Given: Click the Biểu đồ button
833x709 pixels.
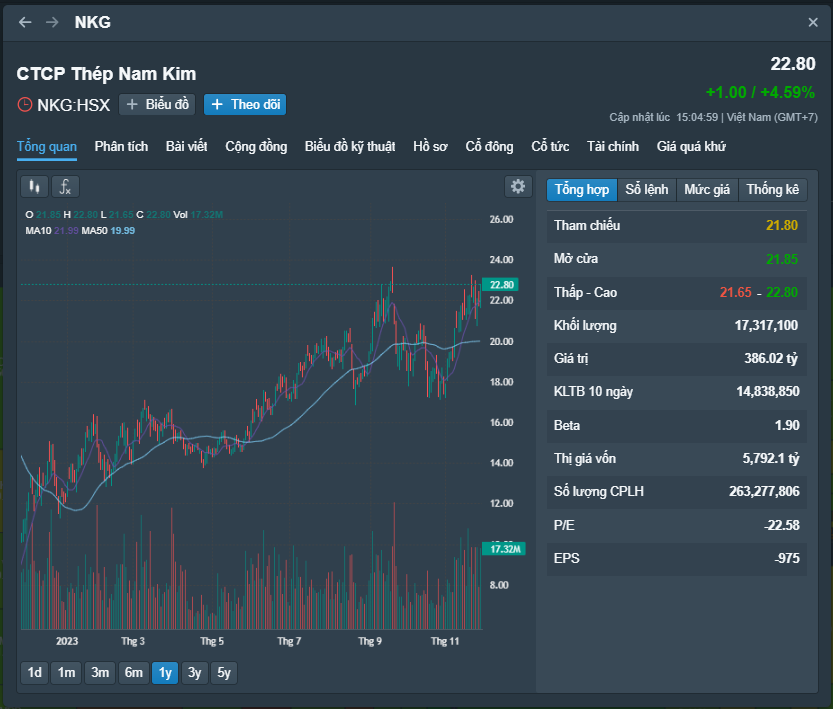Looking at the screenshot, I should [x=157, y=105].
